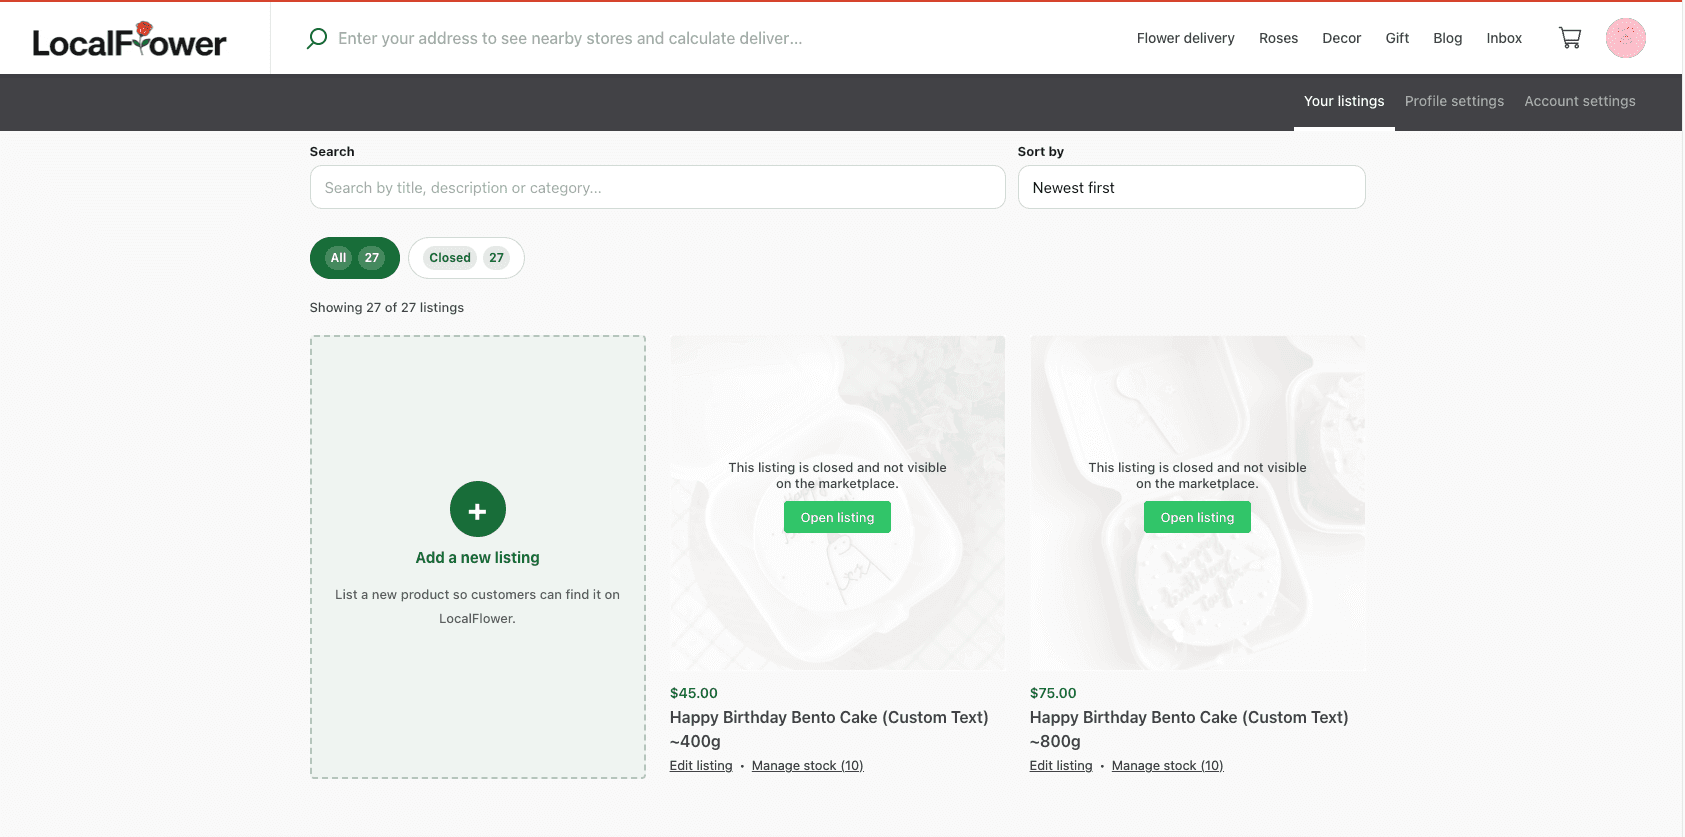
Task: Open the Your listings tab
Action: point(1344,101)
